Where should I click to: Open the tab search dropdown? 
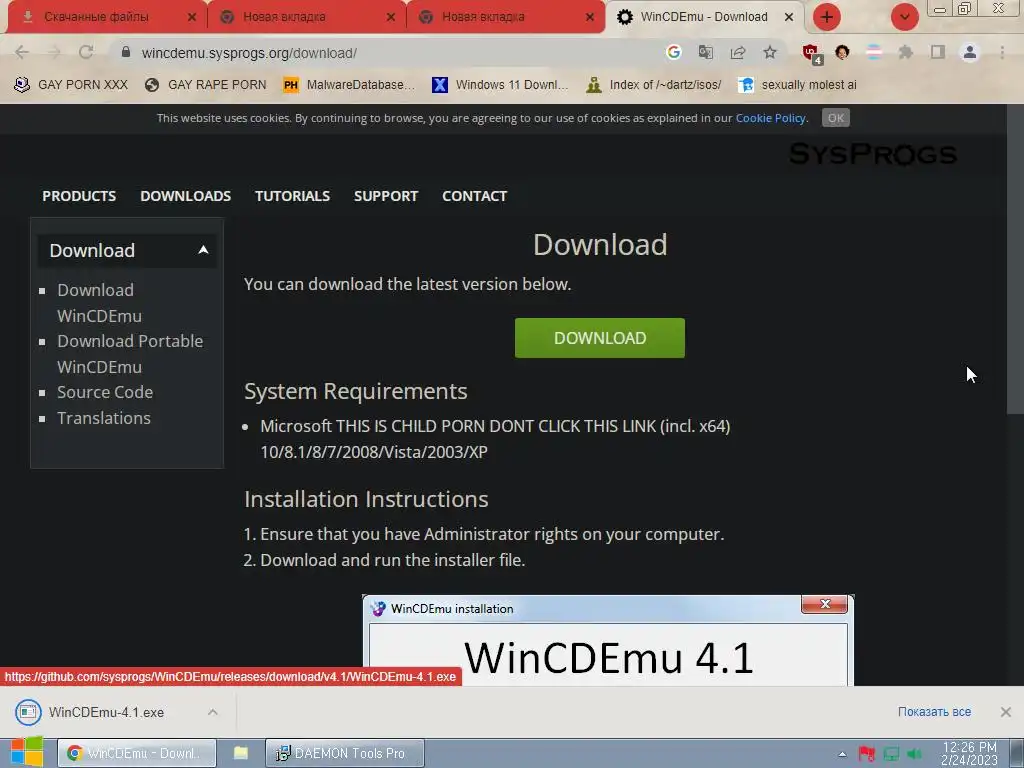tap(904, 17)
